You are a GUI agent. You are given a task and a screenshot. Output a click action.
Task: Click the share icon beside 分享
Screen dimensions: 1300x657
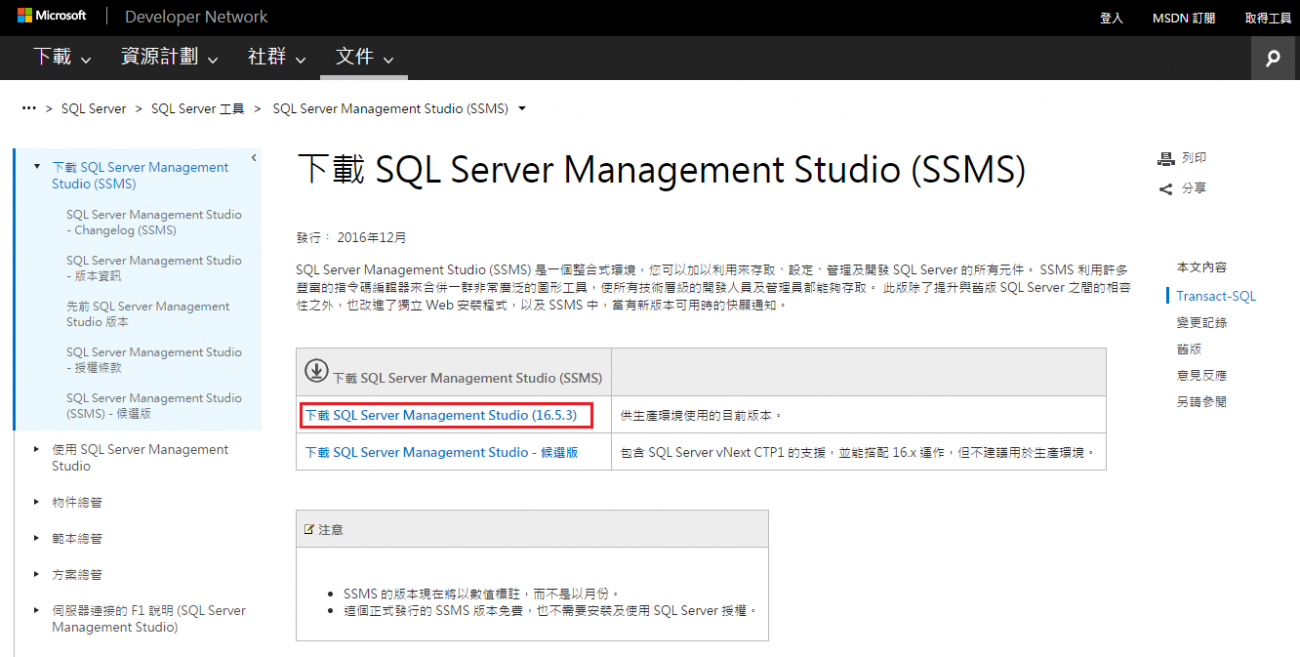point(1165,188)
